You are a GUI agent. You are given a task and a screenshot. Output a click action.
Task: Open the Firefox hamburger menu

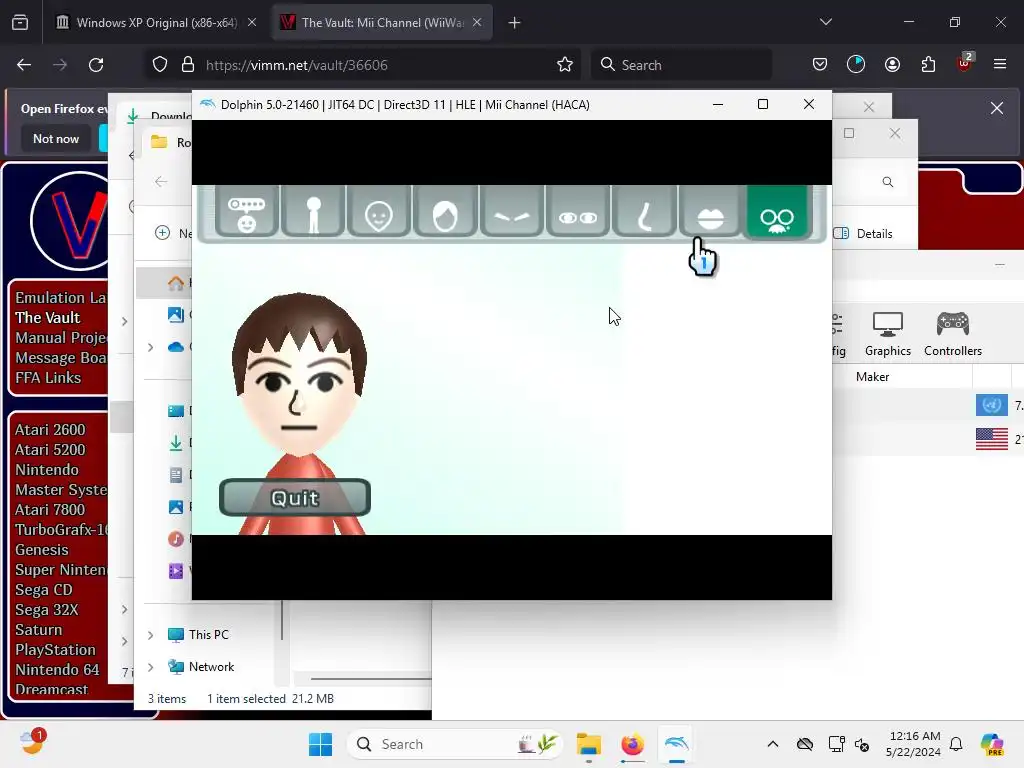pos(1000,64)
